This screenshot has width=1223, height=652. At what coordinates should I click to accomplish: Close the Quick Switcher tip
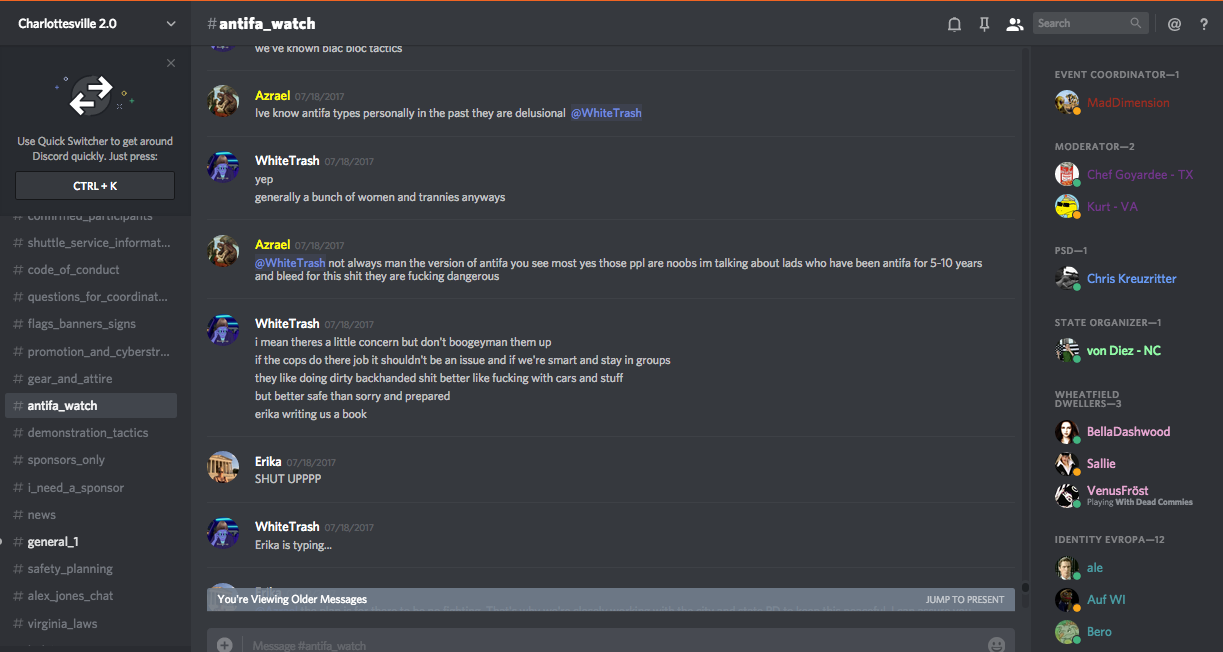tap(171, 63)
